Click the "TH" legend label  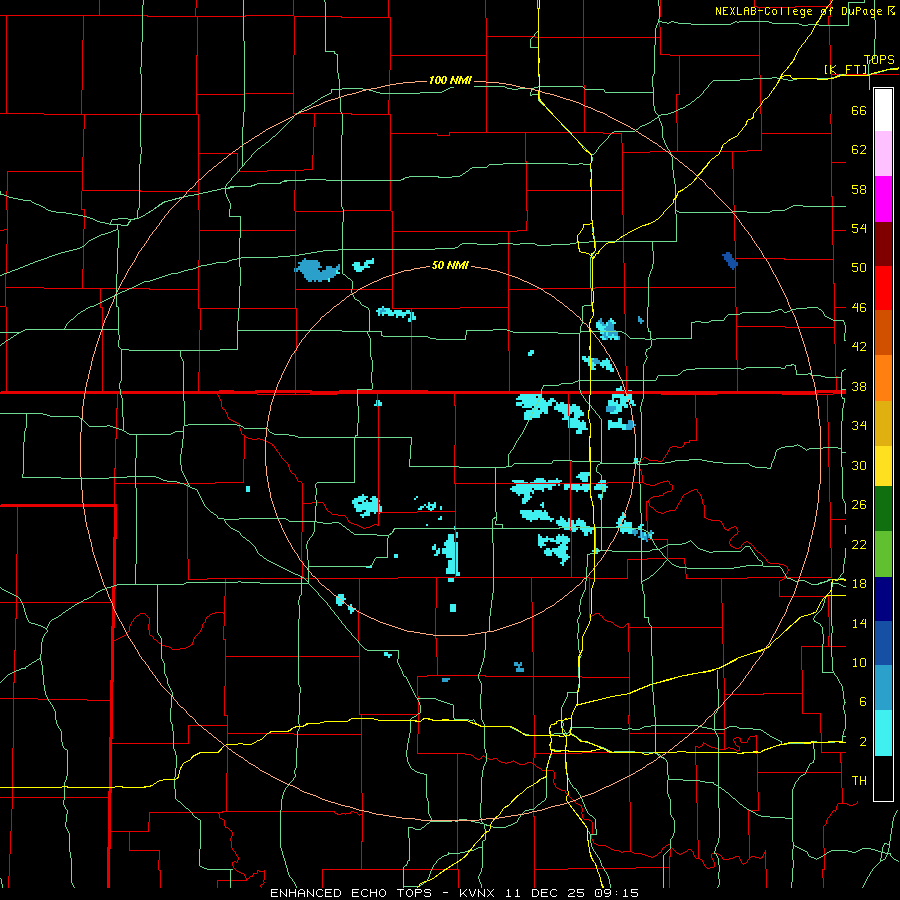859,781
